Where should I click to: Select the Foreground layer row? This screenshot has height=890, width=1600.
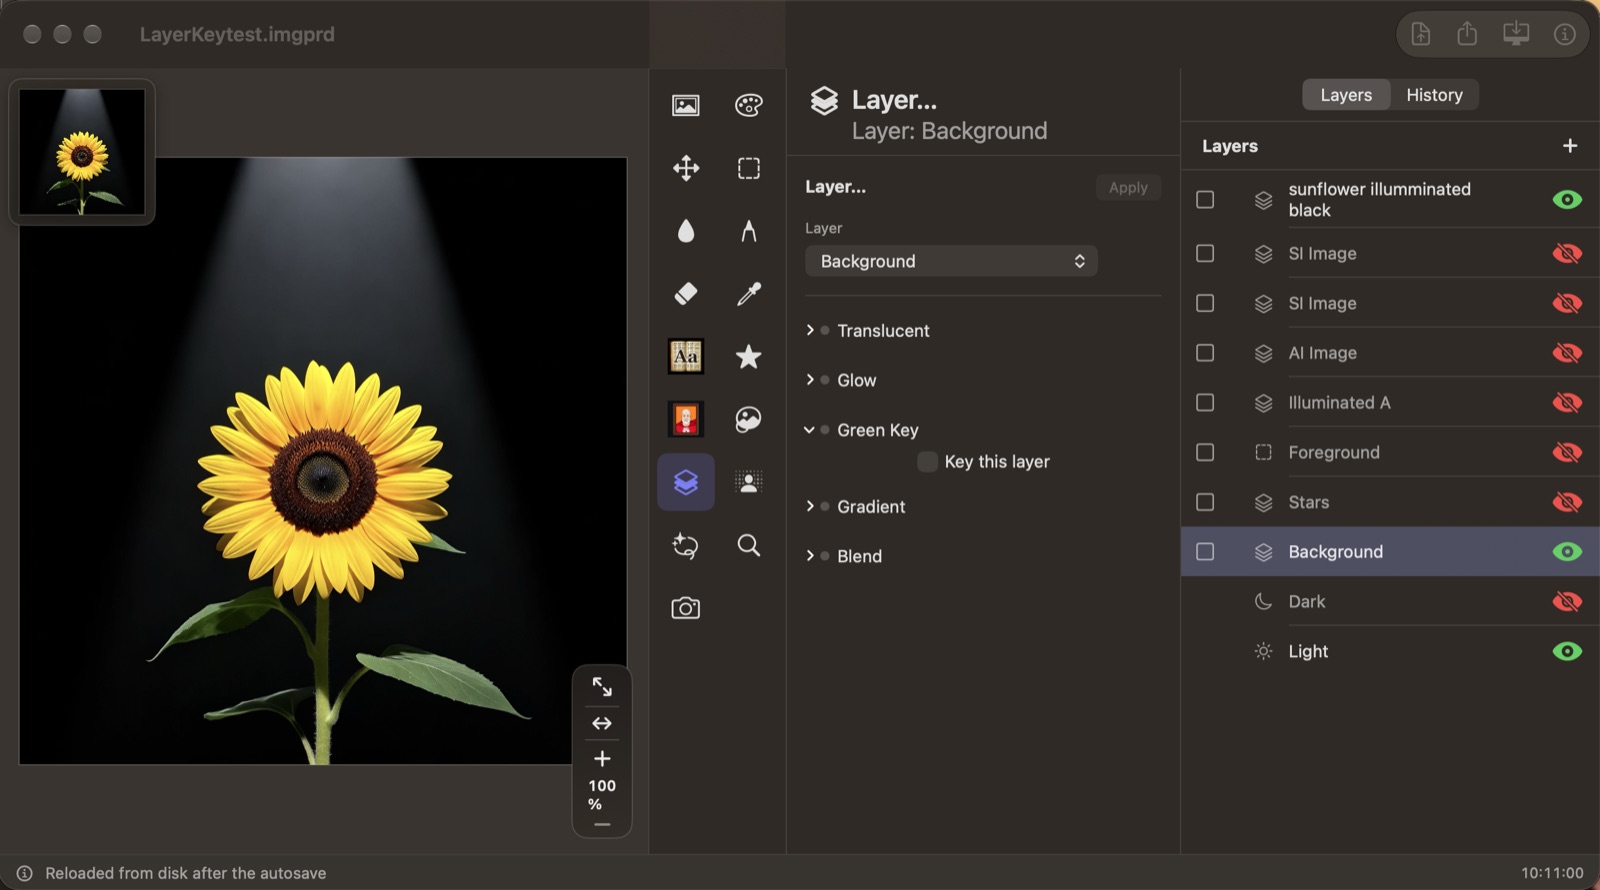[x=1390, y=452]
